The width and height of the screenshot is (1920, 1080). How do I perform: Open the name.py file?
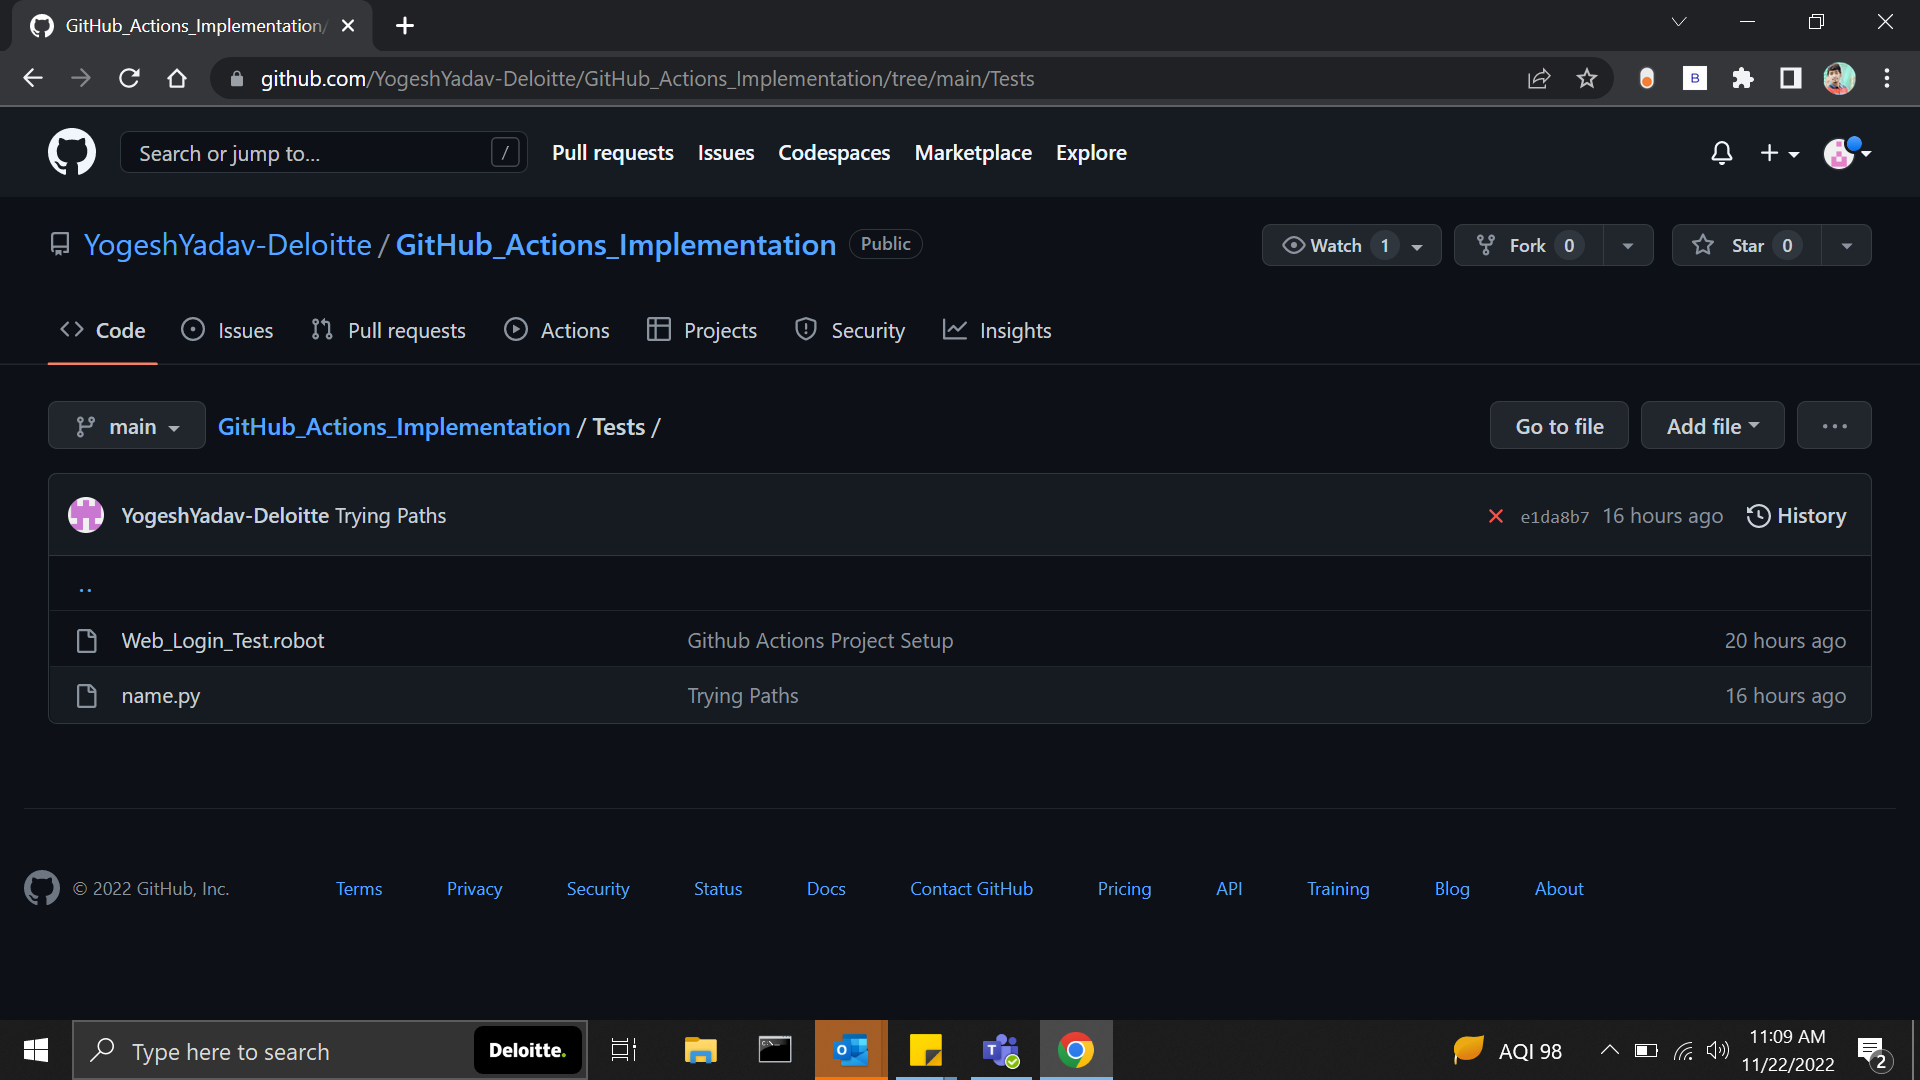tap(161, 696)
